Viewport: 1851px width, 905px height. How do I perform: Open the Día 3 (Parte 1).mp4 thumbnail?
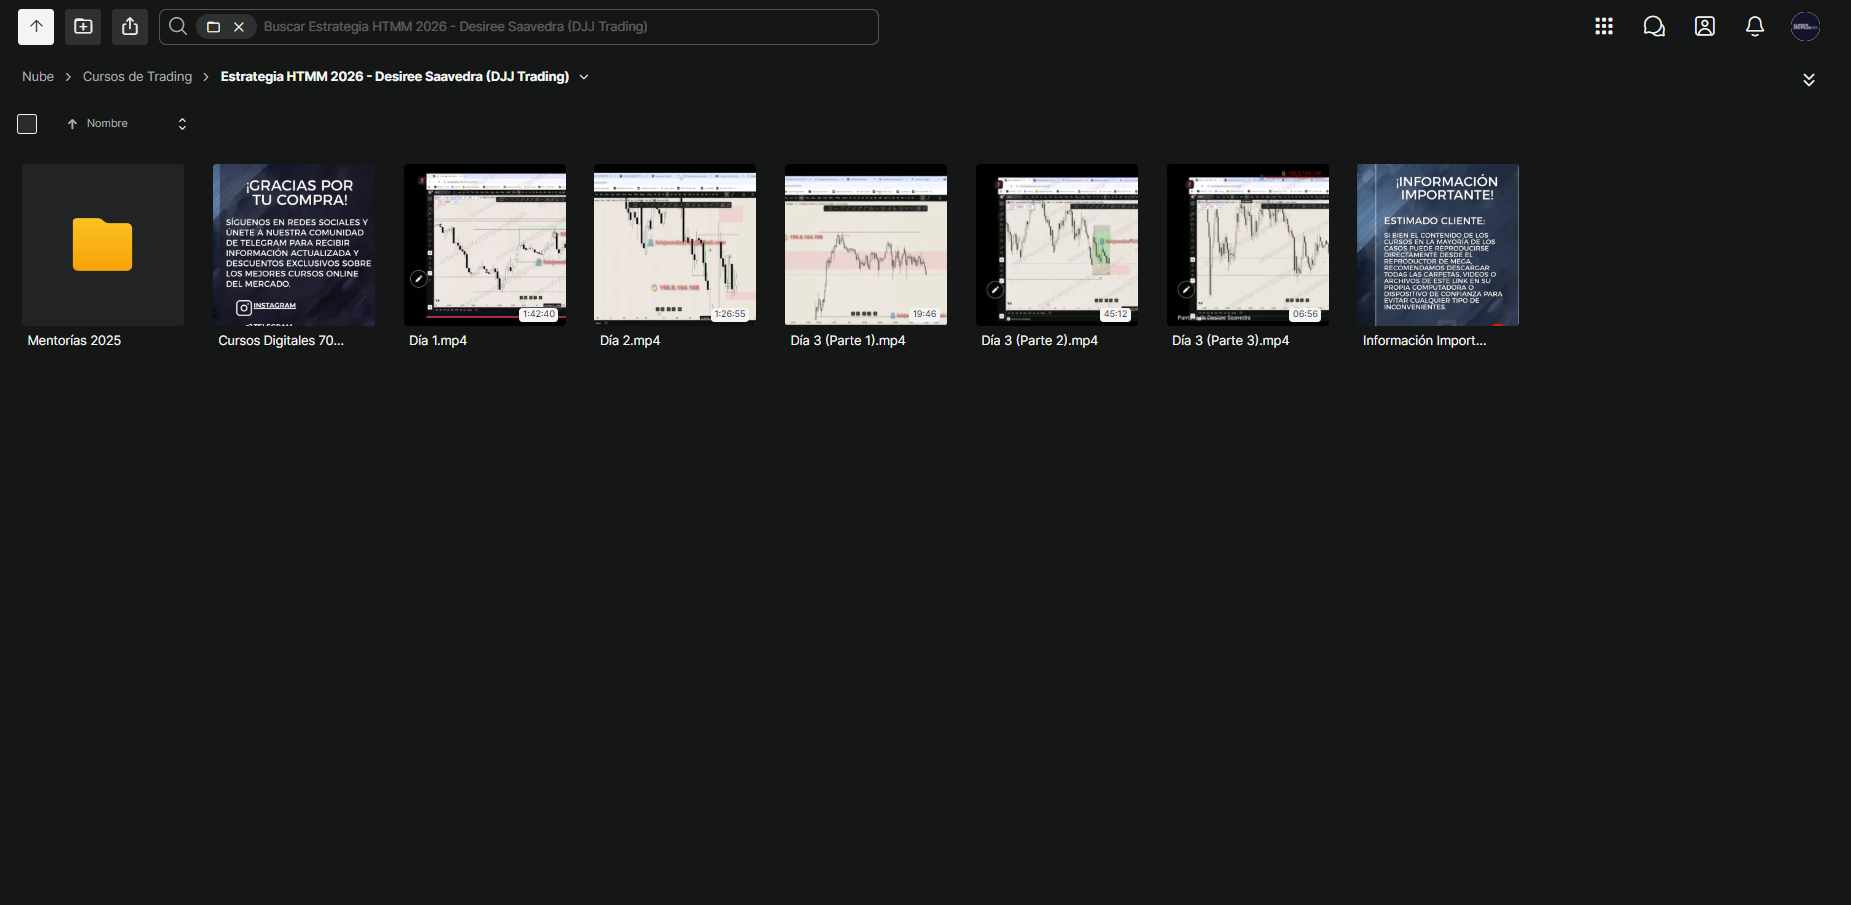pyautogui.click(x=866, y=245)
